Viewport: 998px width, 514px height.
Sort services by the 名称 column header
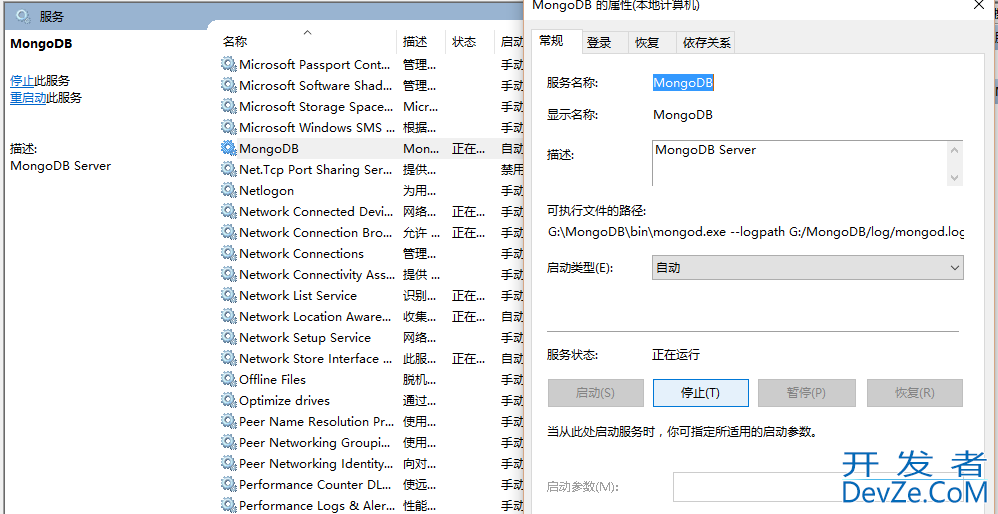(x=307, y=41)
